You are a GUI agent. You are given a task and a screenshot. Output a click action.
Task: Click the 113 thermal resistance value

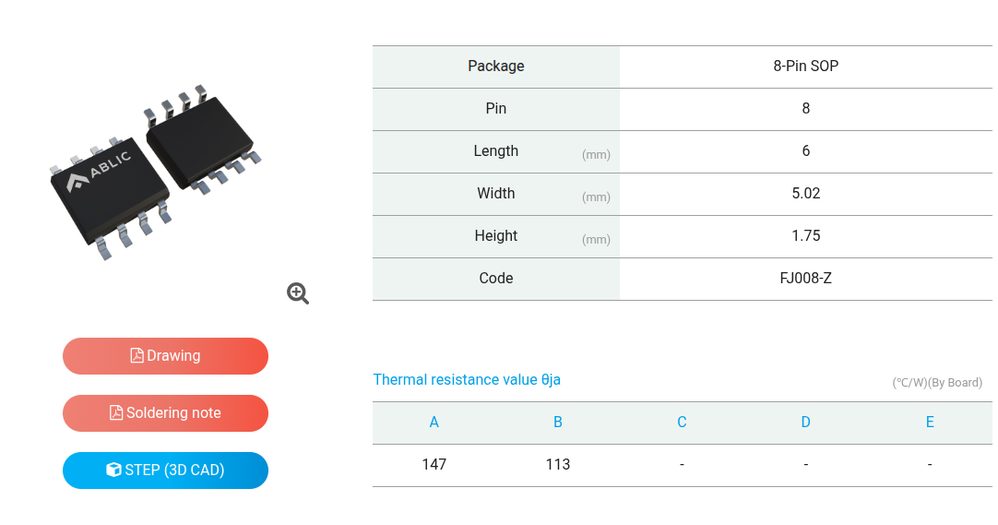coord(558,464)
